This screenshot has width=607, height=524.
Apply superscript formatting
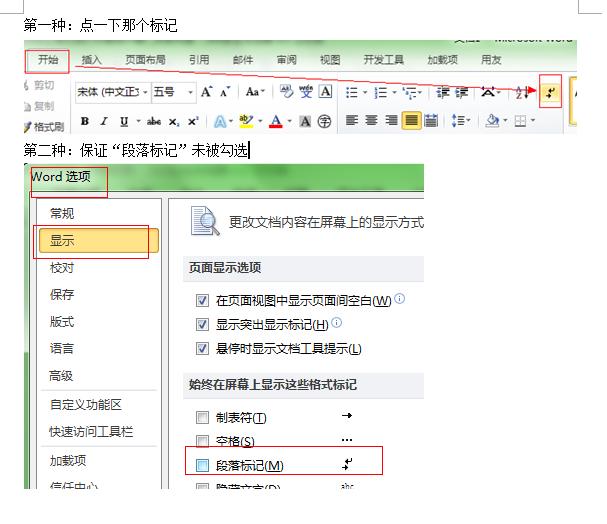pyautogui.click(x=193, y=121)
